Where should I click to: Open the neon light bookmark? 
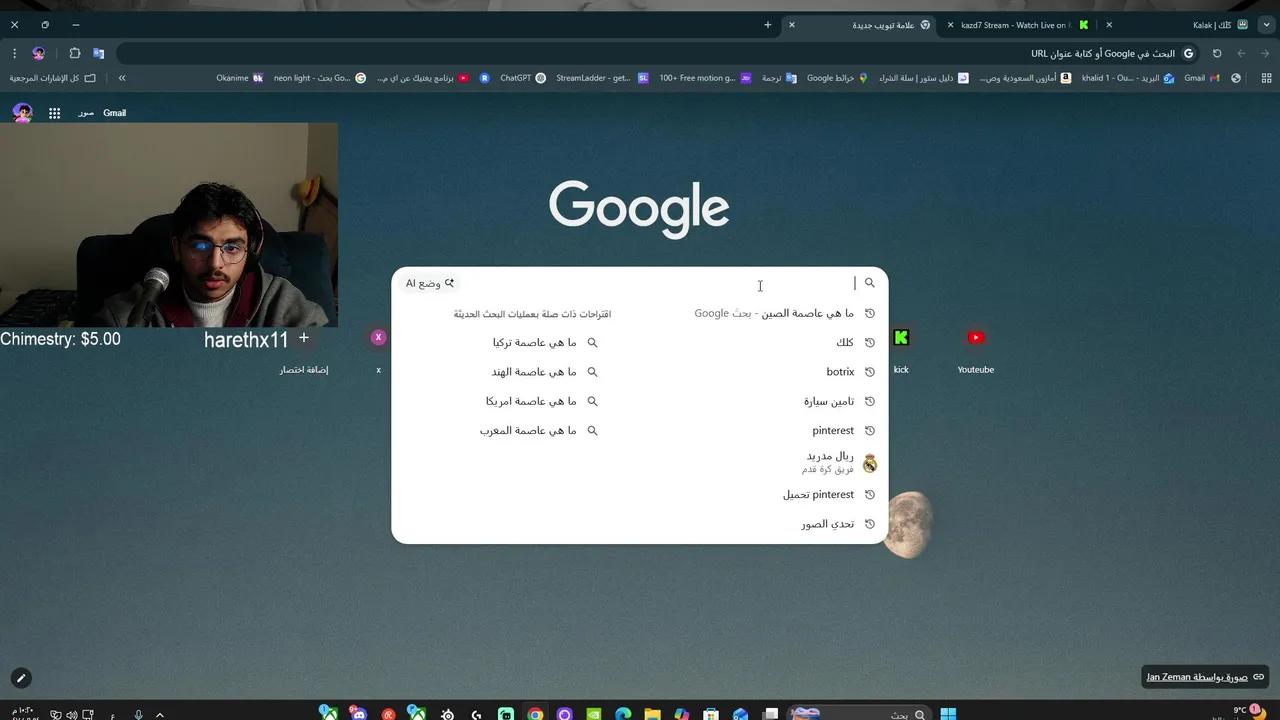pyautogui.click(x=320, y=78)
